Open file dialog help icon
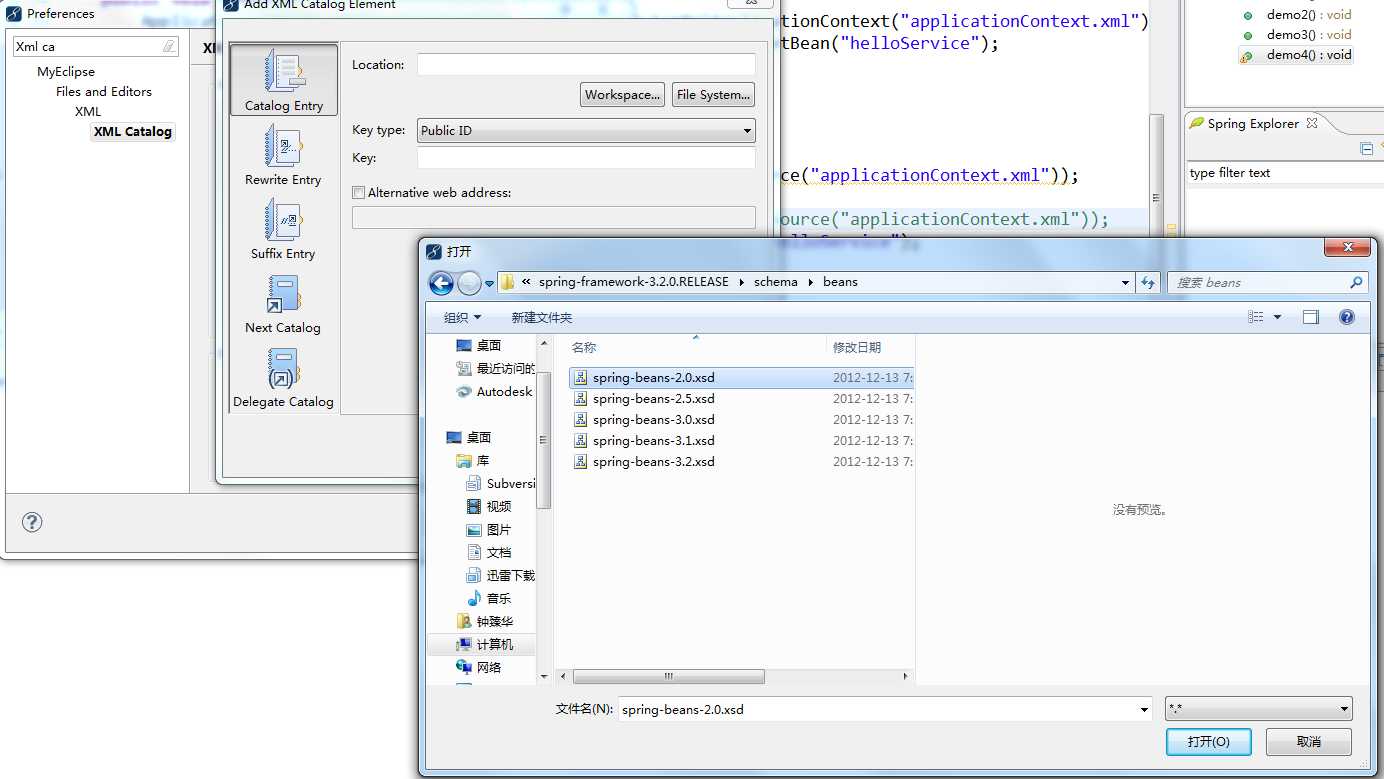 click(x=1347, y=317)
